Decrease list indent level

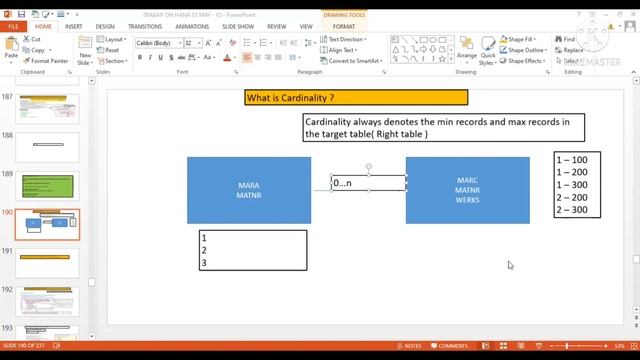tap(283, 43)
